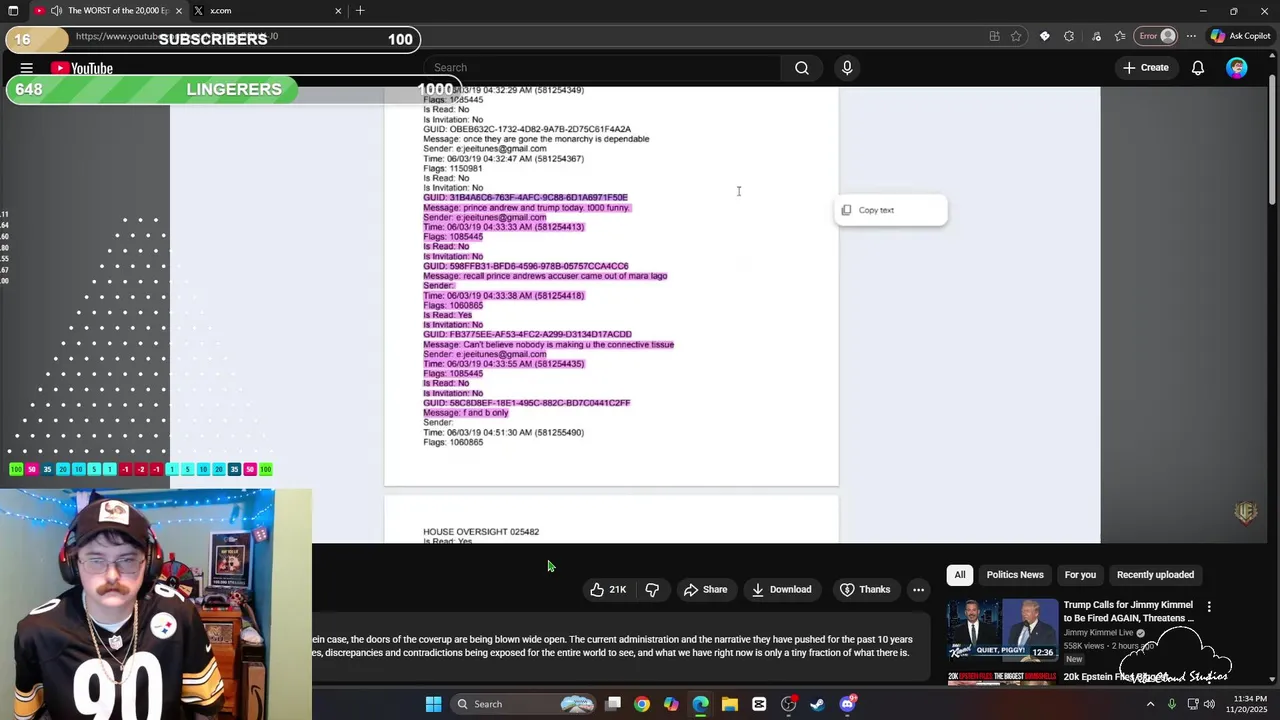1280x720 pixels.
Task: Close the WORST of the 20,000 tab
Action: [x=179, y=11]
